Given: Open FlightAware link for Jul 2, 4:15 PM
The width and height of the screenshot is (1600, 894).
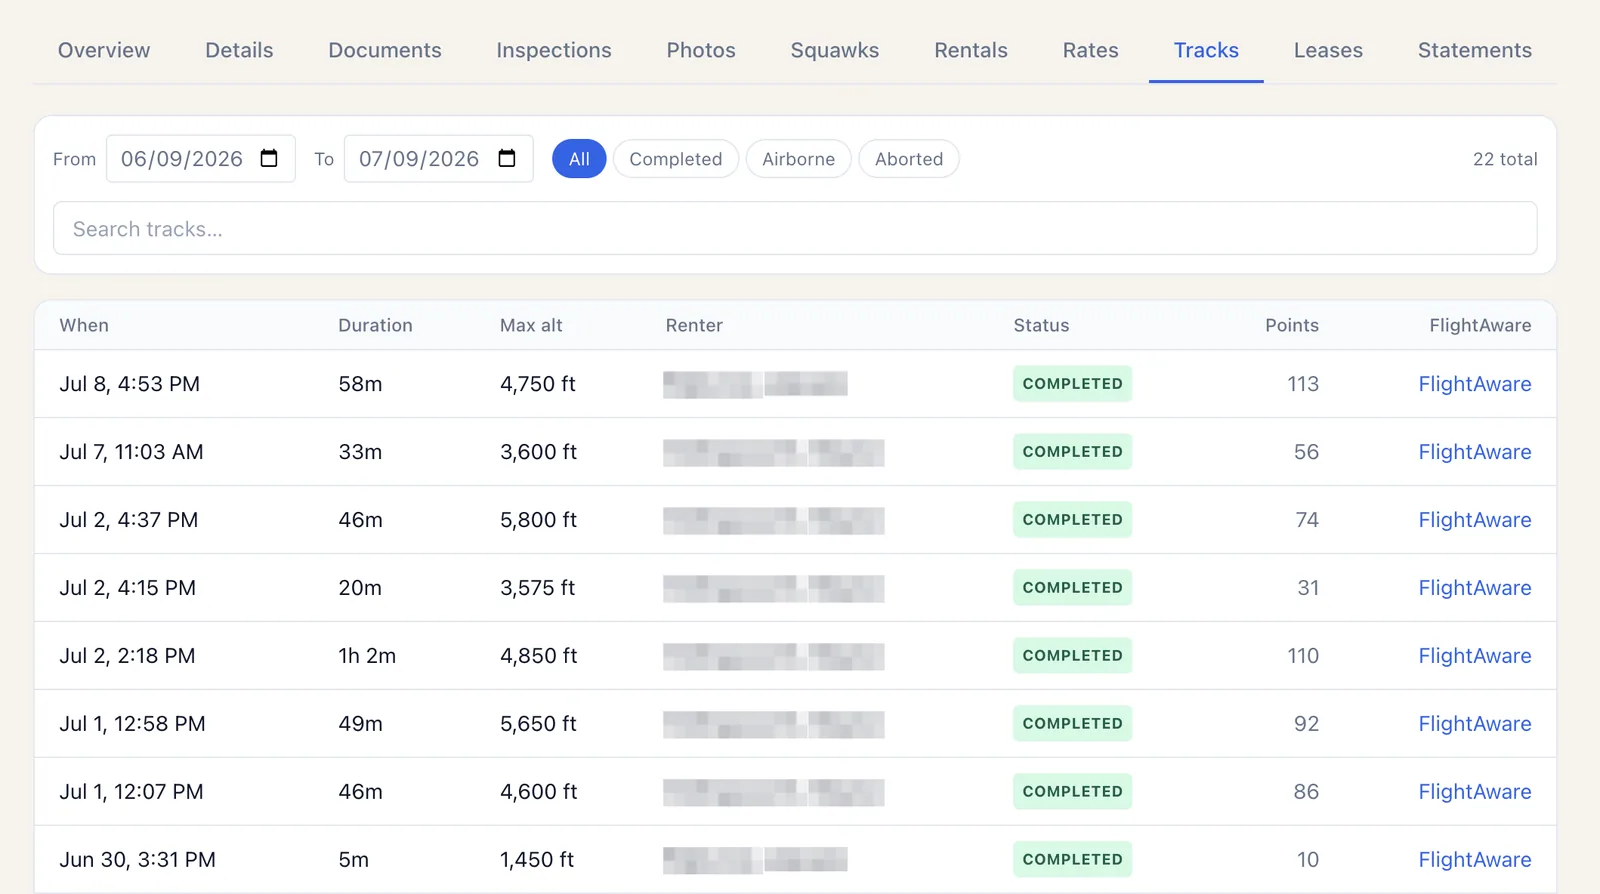Looking at the screenshot, I should tap(1475, 588).
